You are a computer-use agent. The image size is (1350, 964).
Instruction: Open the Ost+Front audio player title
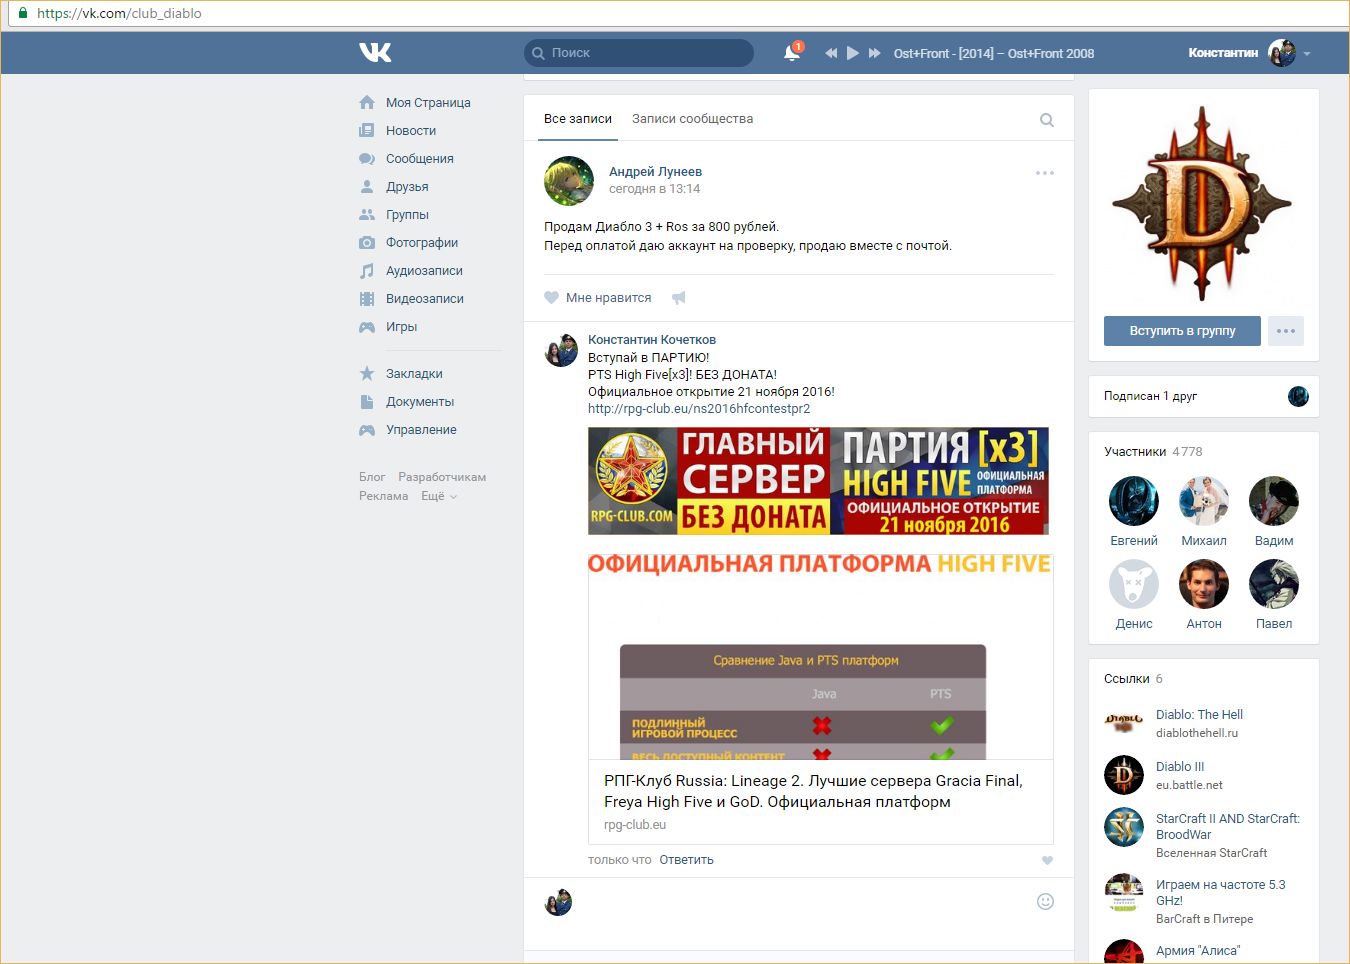coord(994,53)
